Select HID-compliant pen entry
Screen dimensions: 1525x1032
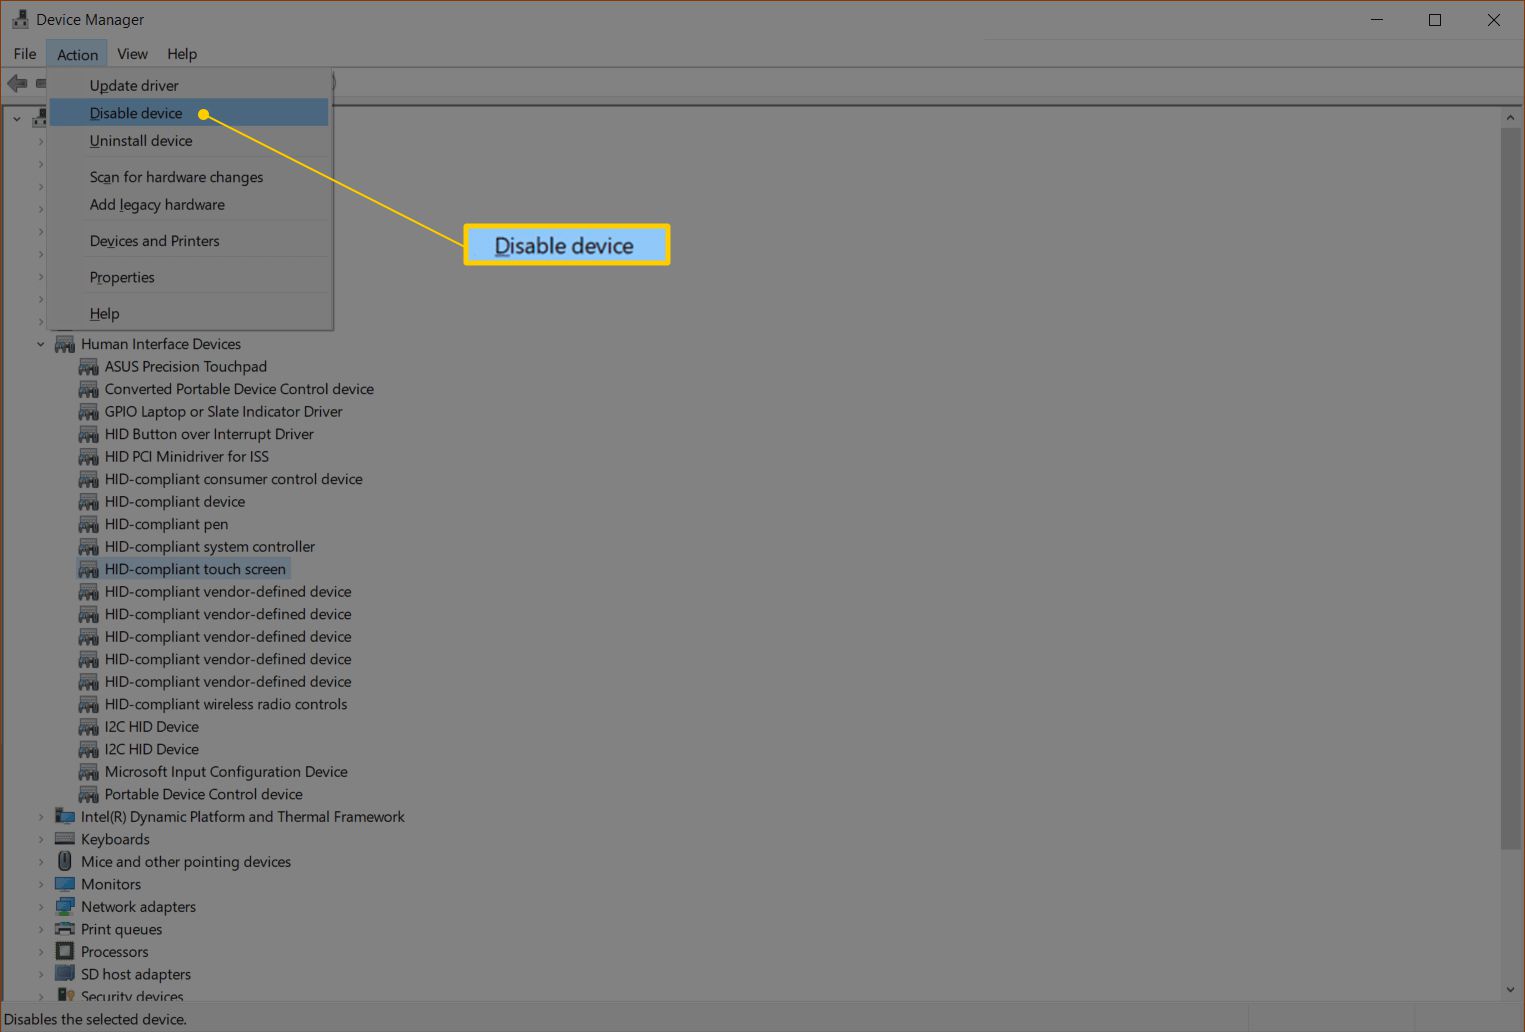click(x=166, y=524)
